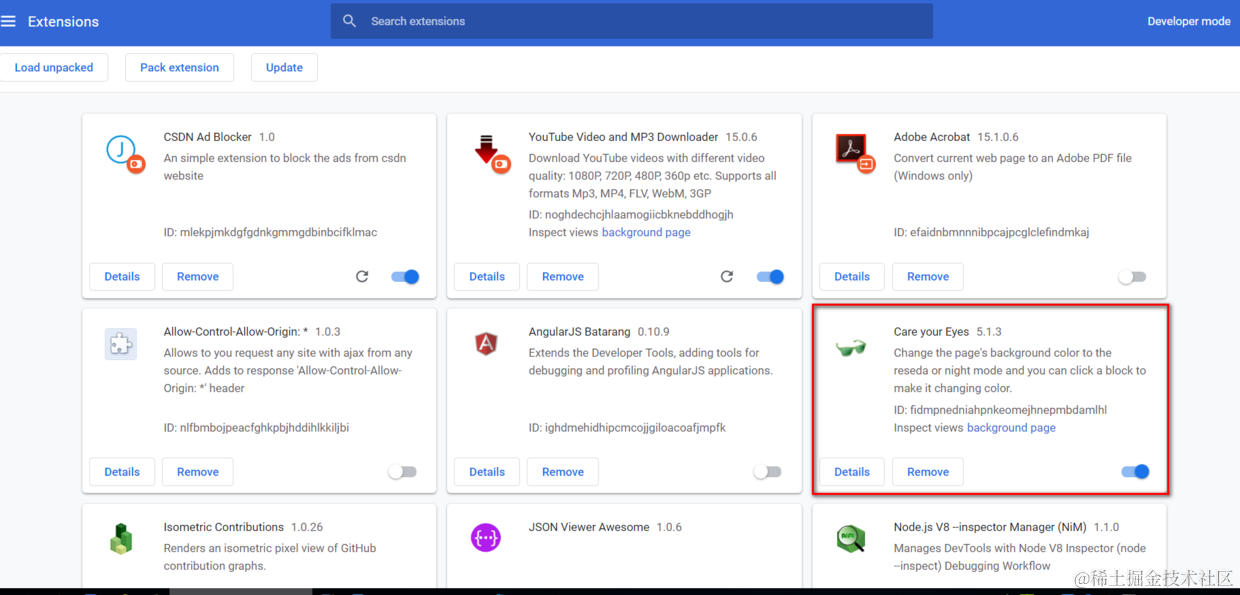Enable the AngularJS Batarang toggle

point(767,472)
